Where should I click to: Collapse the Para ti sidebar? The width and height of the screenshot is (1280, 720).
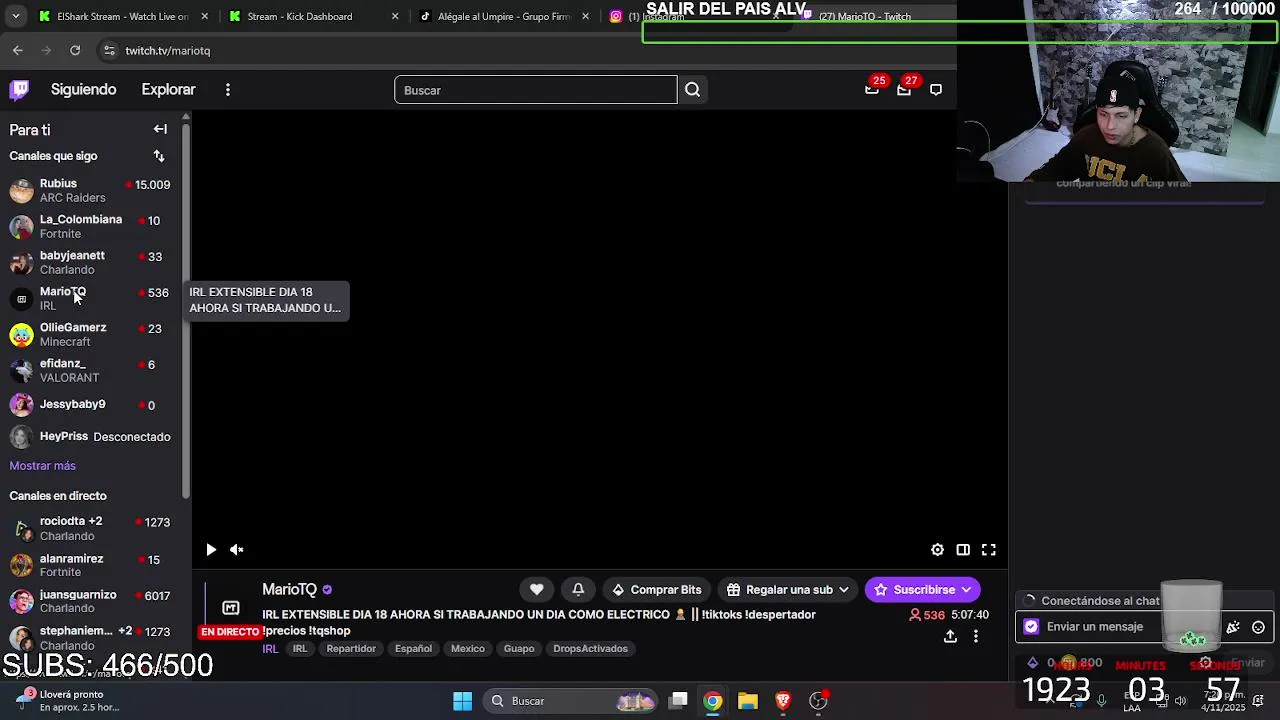[160, 129]
